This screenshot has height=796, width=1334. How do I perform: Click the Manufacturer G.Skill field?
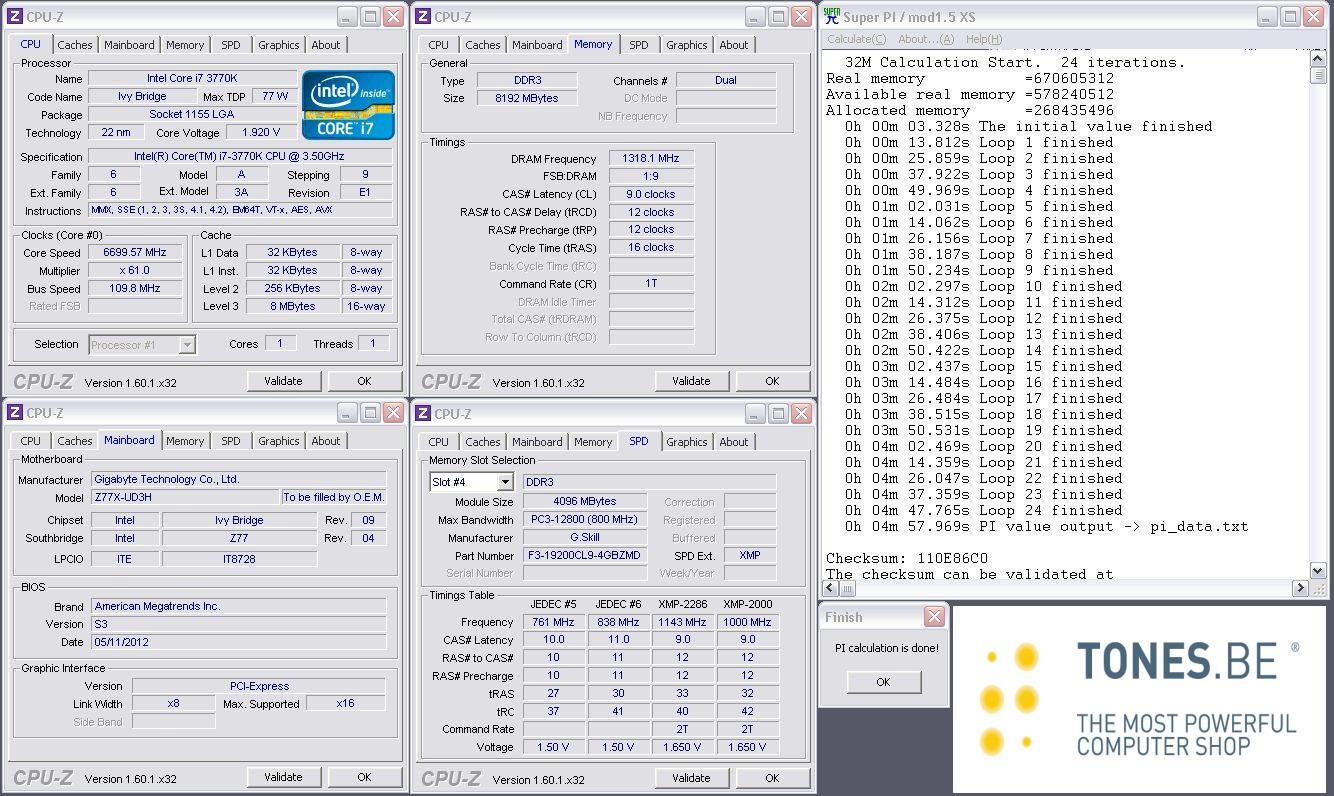point(585,537)
